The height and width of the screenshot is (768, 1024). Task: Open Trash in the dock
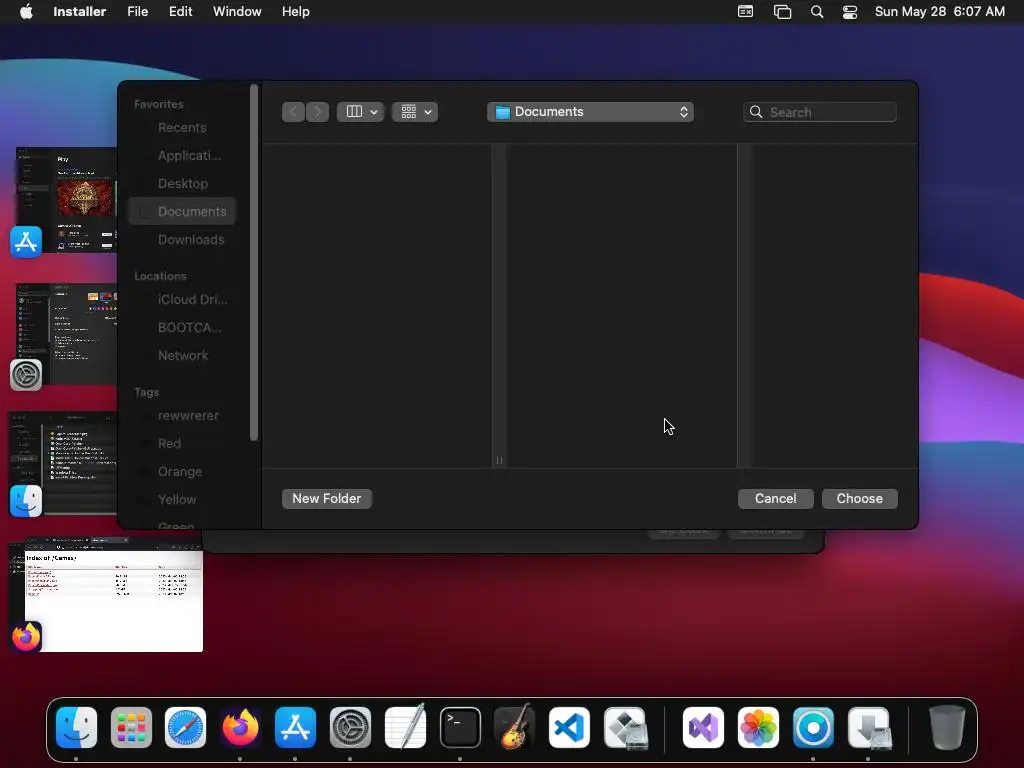tap(947, 728)
